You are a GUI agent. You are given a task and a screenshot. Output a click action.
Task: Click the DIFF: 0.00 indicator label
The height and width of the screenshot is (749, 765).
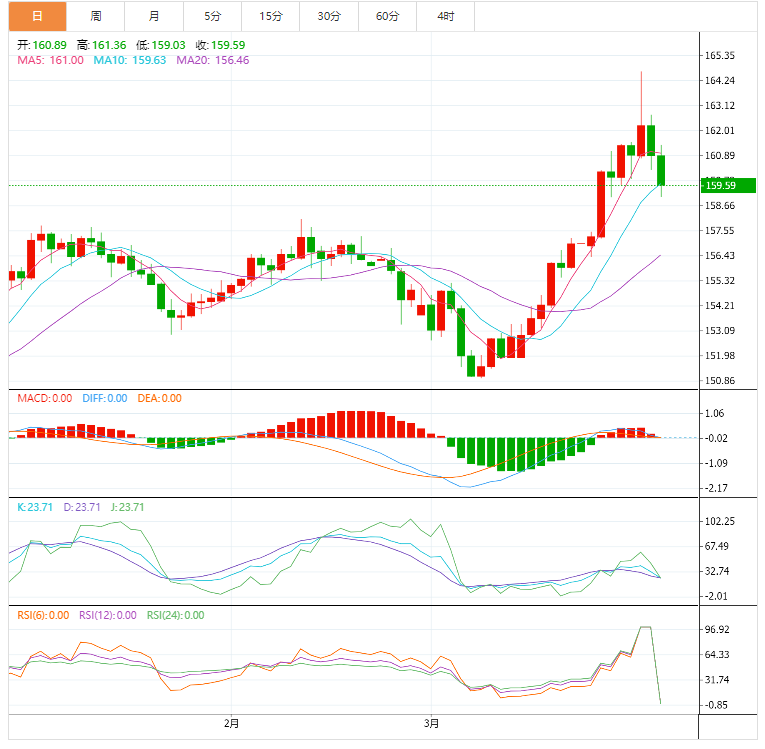point(105,398)
